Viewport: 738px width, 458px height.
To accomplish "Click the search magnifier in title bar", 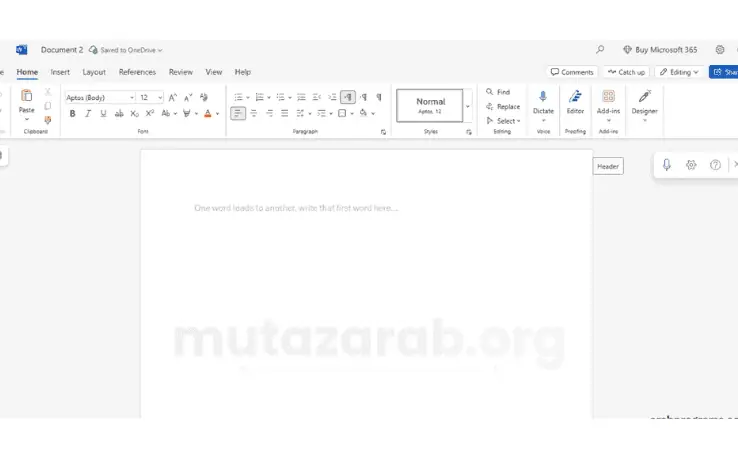I will 600,49.
